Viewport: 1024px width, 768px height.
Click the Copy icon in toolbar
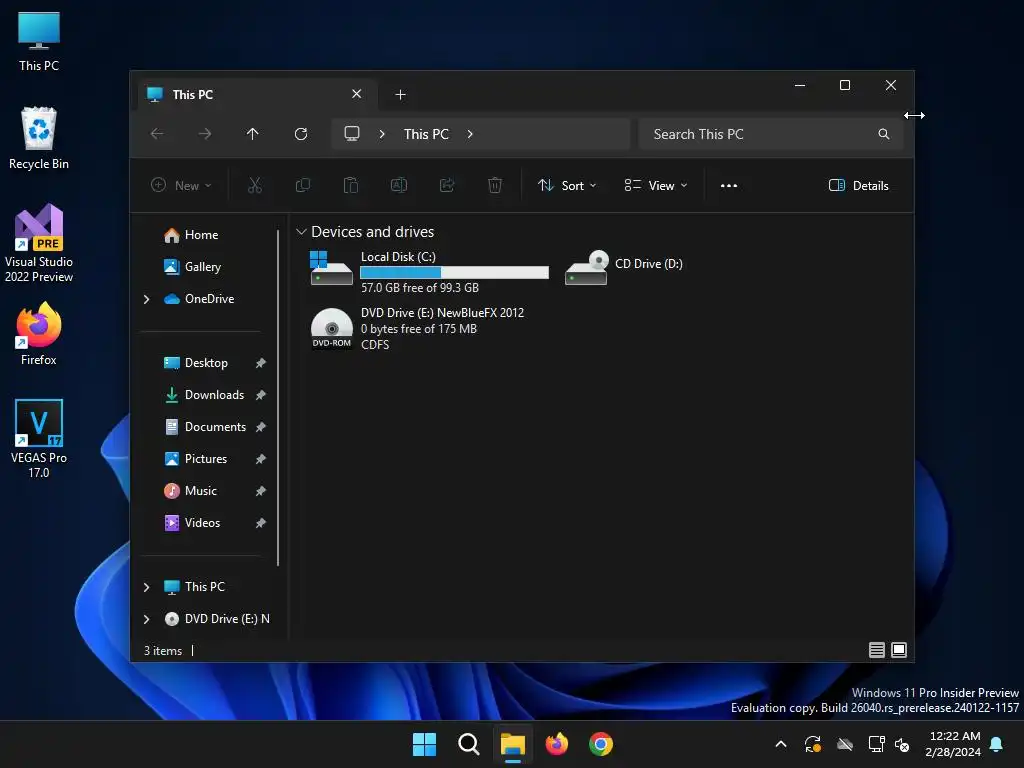tap(303, 185)
